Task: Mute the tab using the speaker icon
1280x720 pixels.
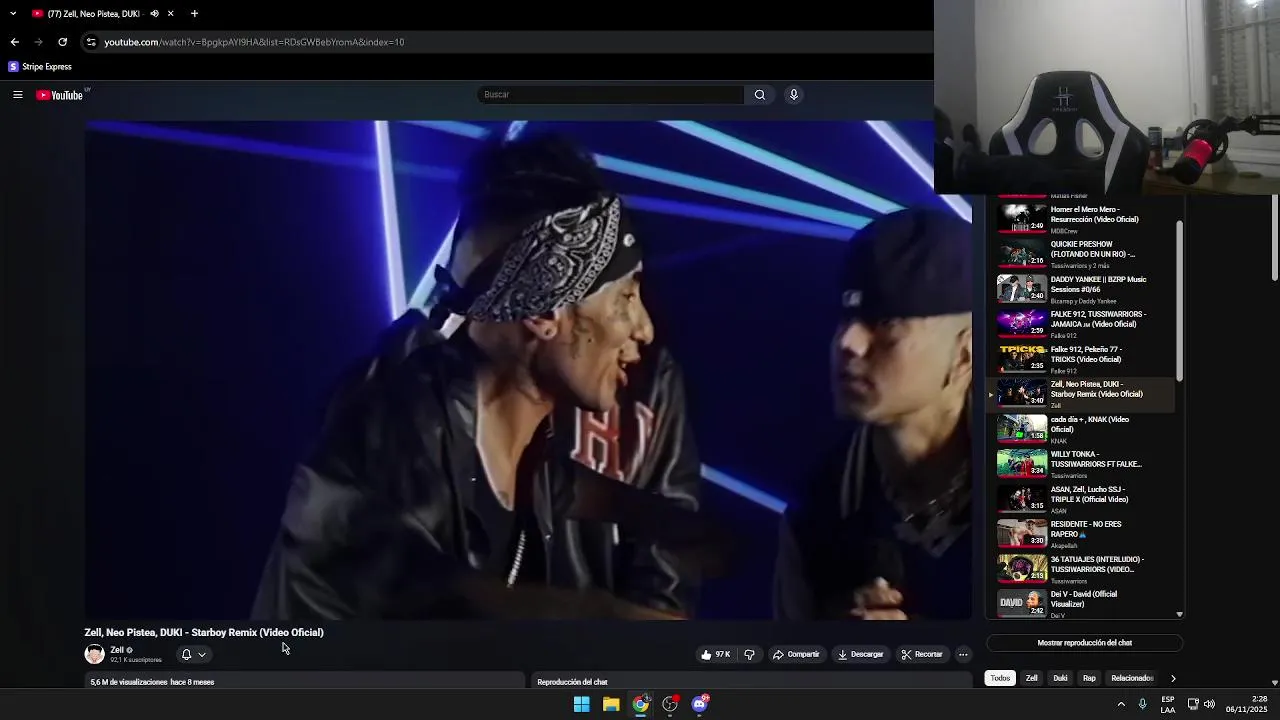Action: [x=154, y=14]
